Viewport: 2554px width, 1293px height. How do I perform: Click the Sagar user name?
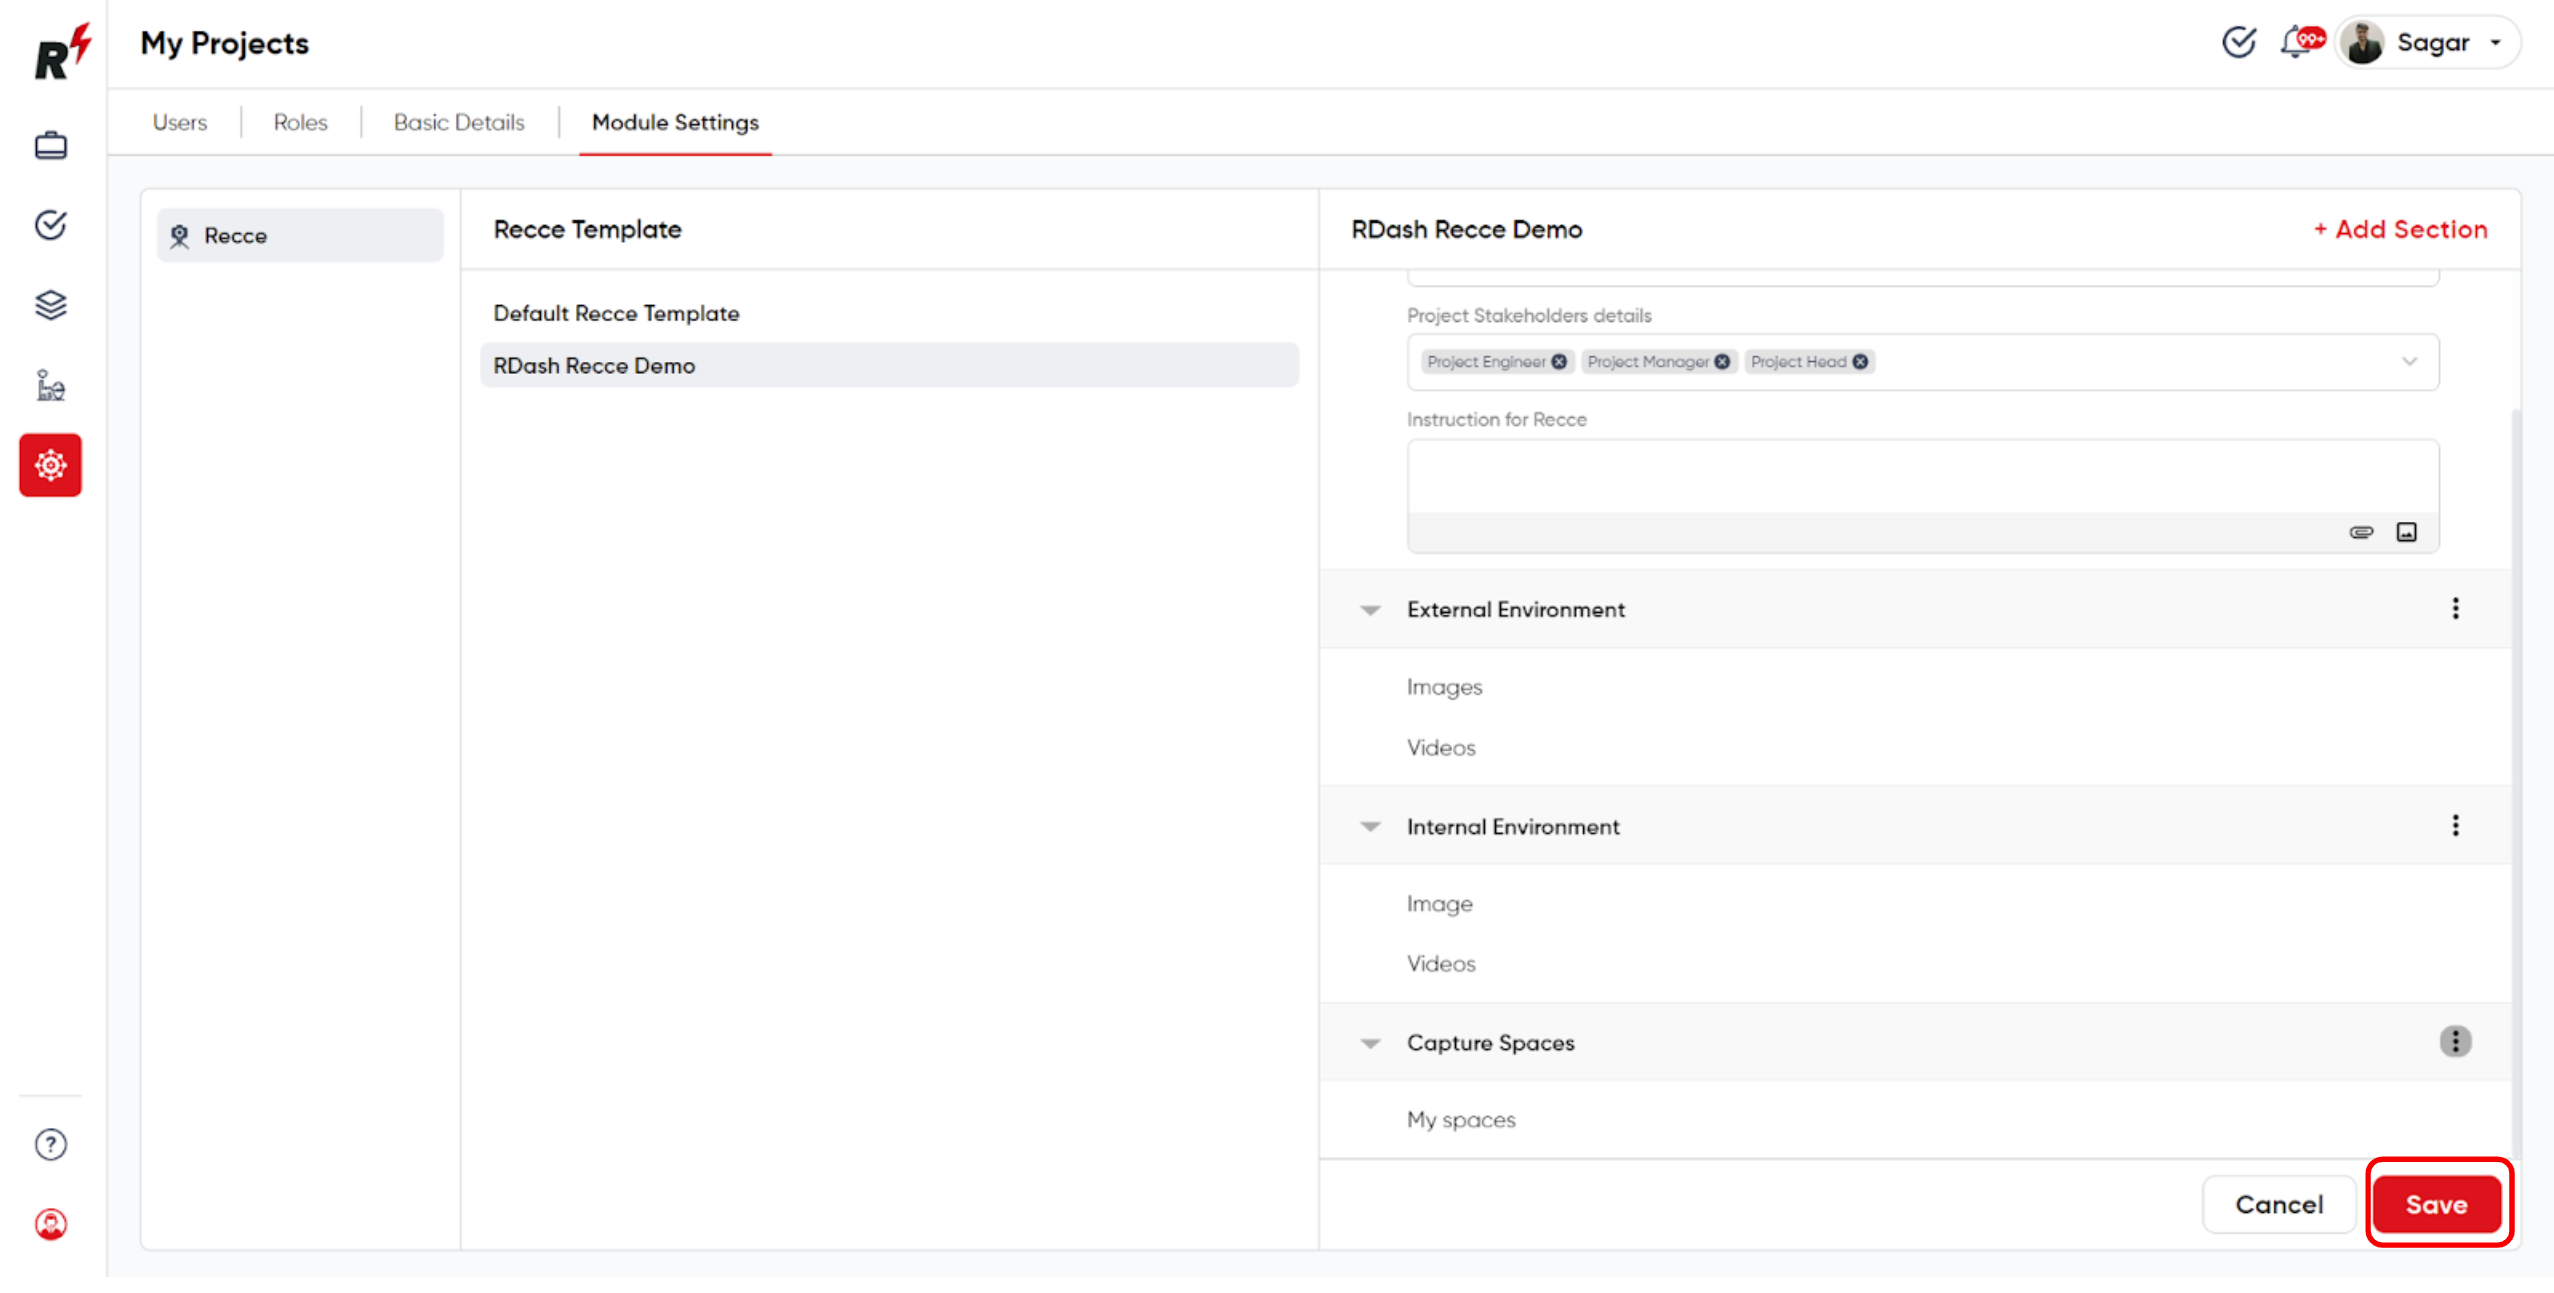[x=2433, y=43]
